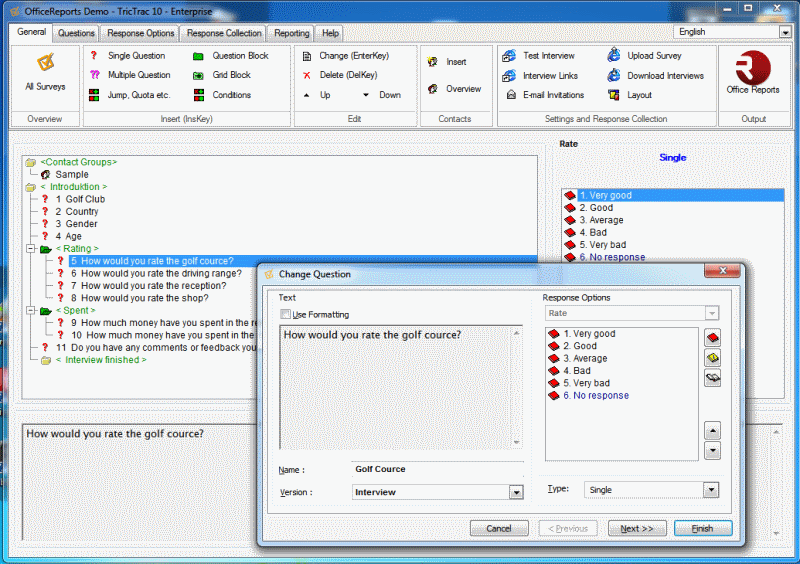Click third response option tool icon in dialog
The height and width of the screenshot is (564, 800).
click(x=712, y=378)
